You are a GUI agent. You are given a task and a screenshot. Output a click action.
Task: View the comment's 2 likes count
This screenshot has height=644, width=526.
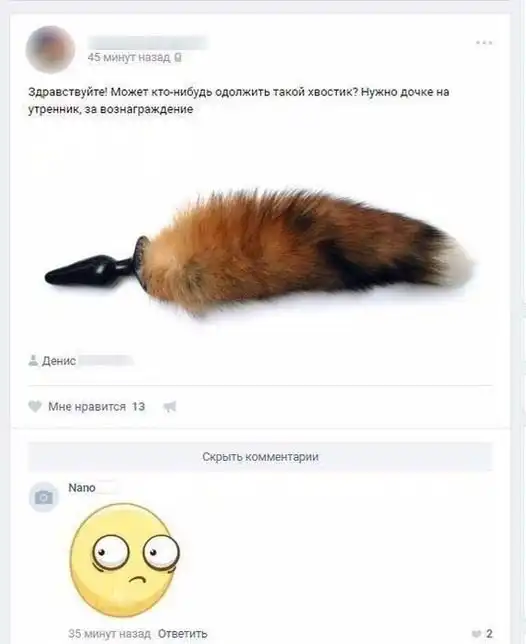(x=489, y=634)
